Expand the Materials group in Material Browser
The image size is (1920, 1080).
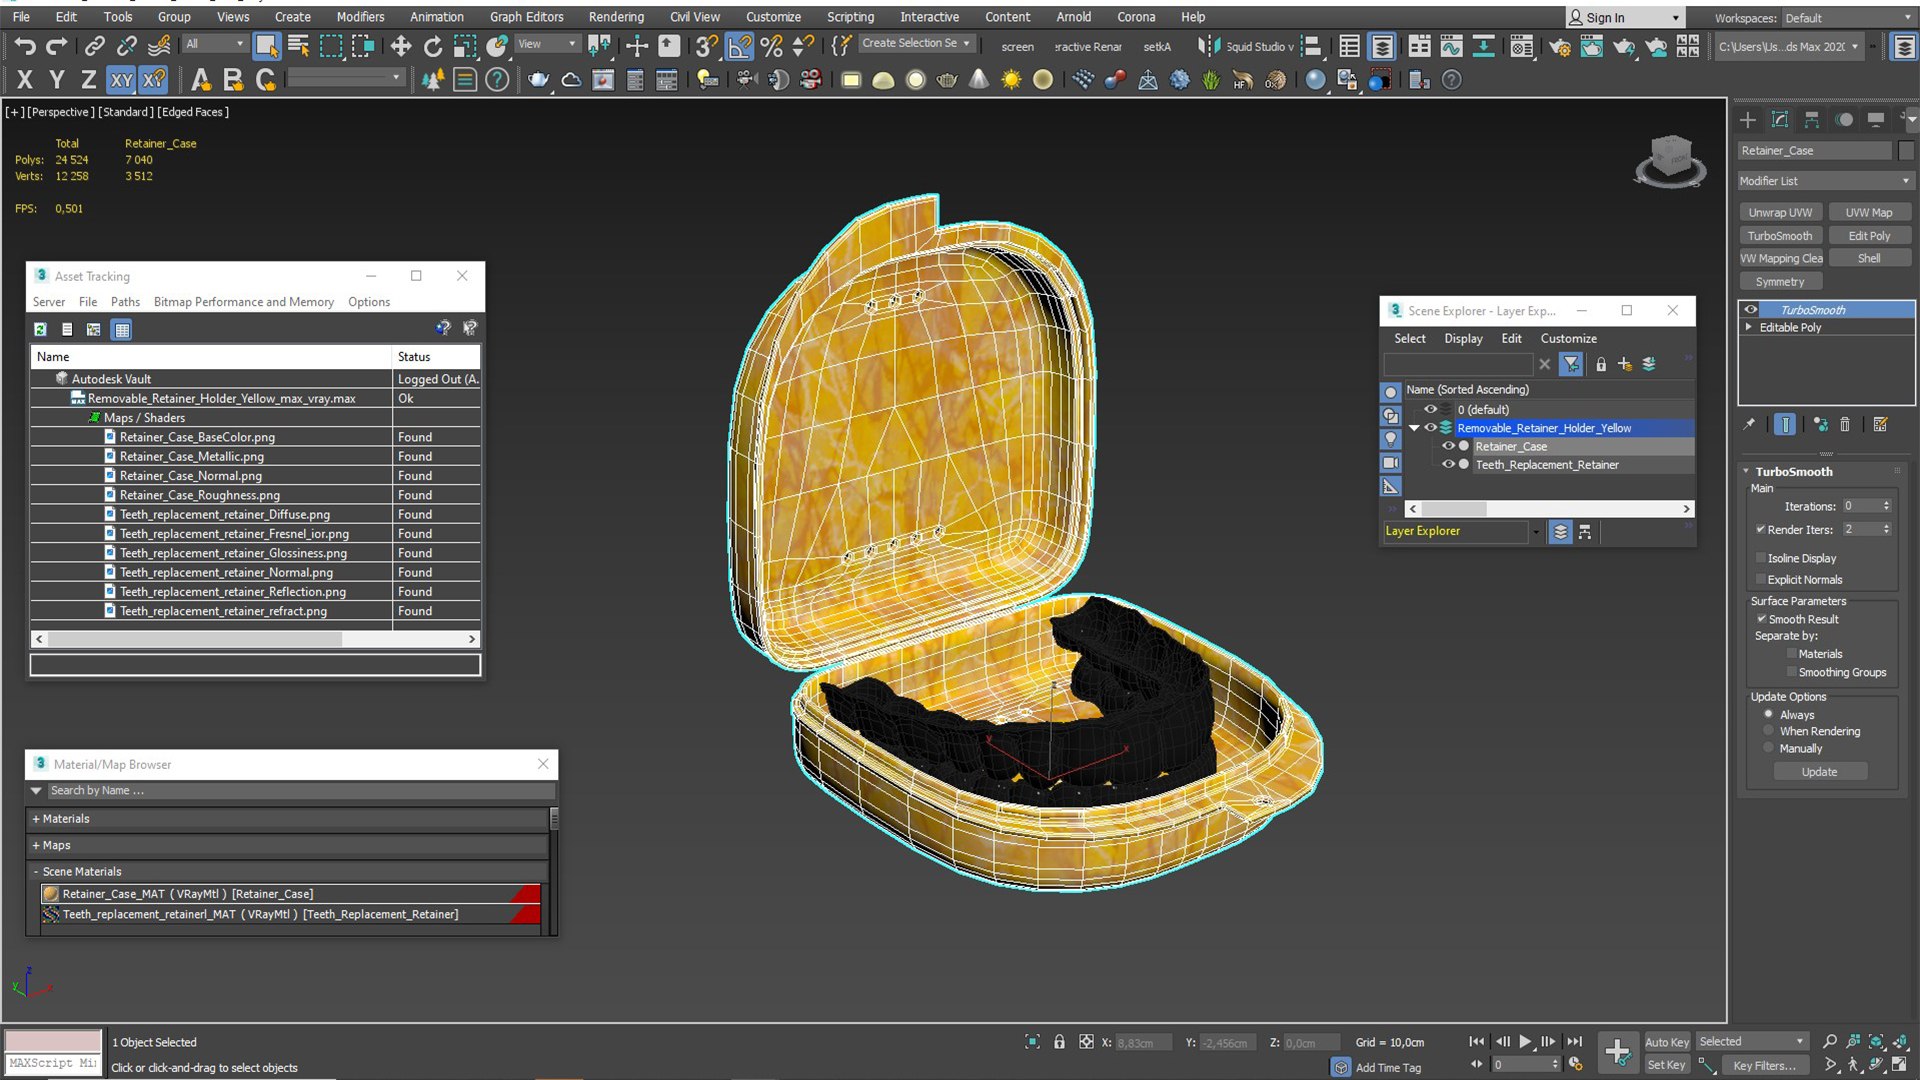[36, 818]
